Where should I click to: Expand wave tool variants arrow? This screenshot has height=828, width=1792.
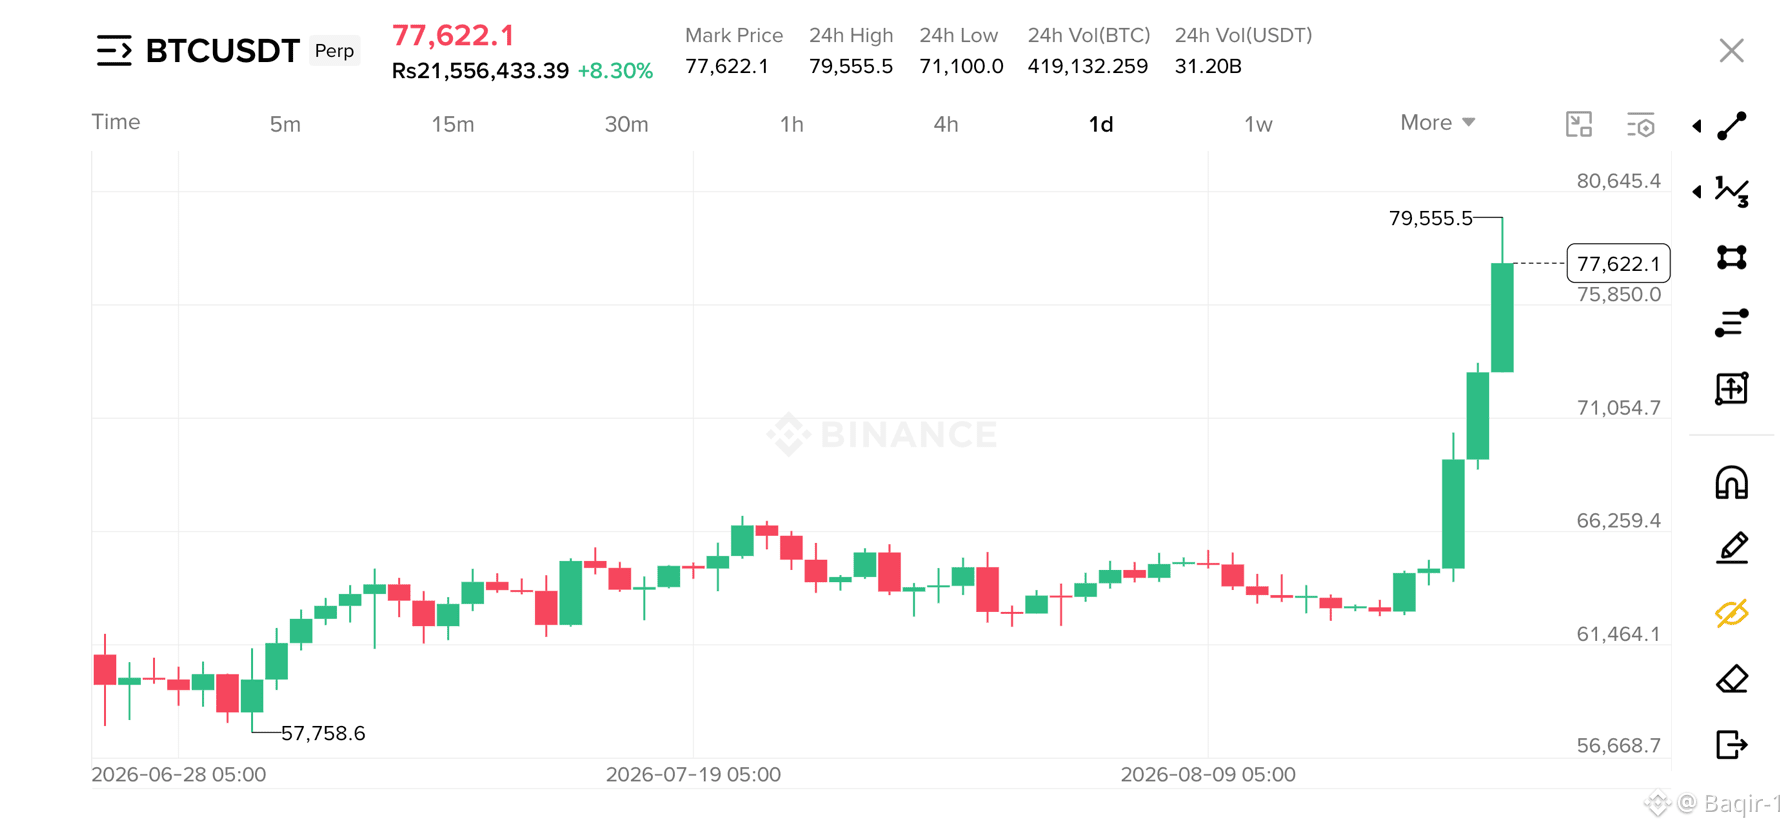[1697, 192]
